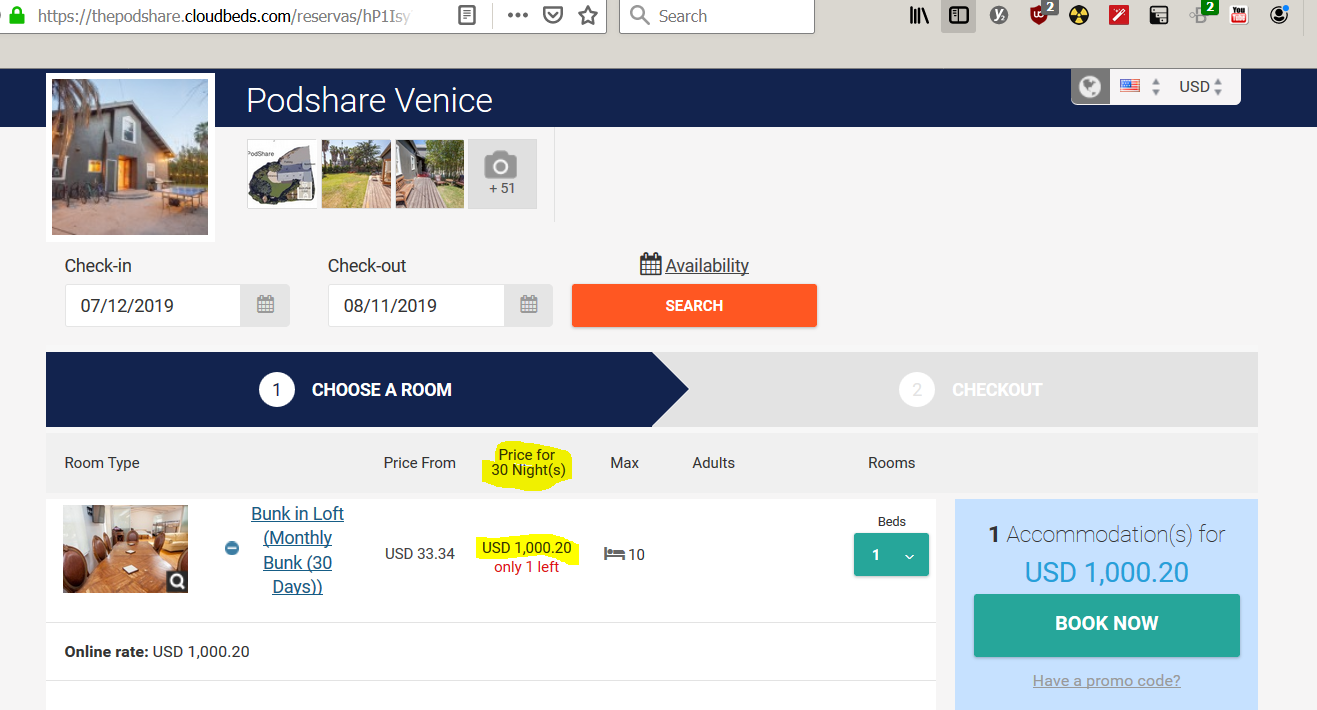Click the dark square window extension icon
The image size is (1317, 710).
click(x=1159, y=15)
